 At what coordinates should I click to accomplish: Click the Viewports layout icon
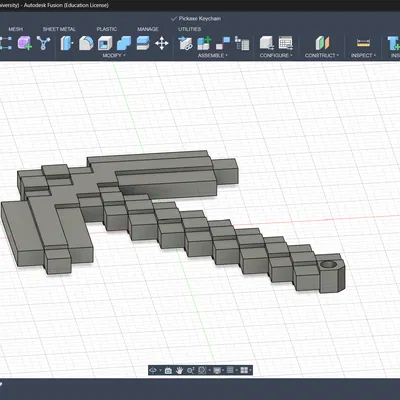pyautogui.click(x=244, y=370)
